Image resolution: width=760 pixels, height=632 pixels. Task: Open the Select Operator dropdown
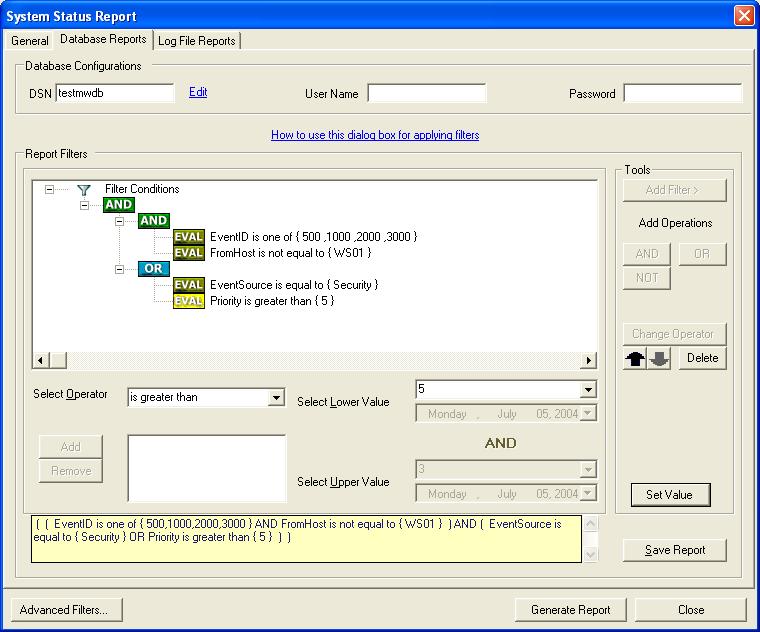click(277, 398)
